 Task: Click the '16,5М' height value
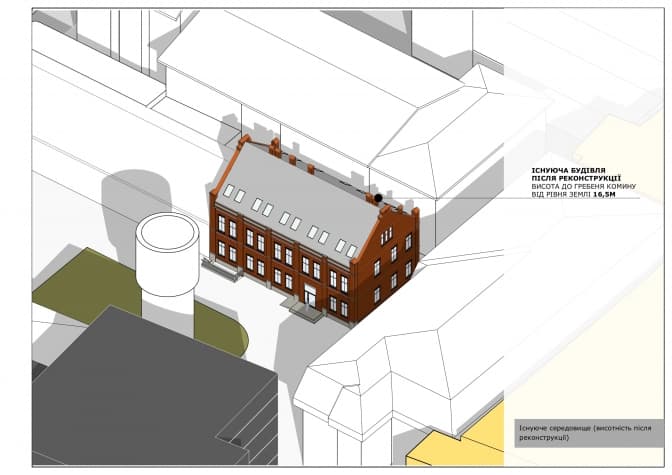click(x=603, y=197)
